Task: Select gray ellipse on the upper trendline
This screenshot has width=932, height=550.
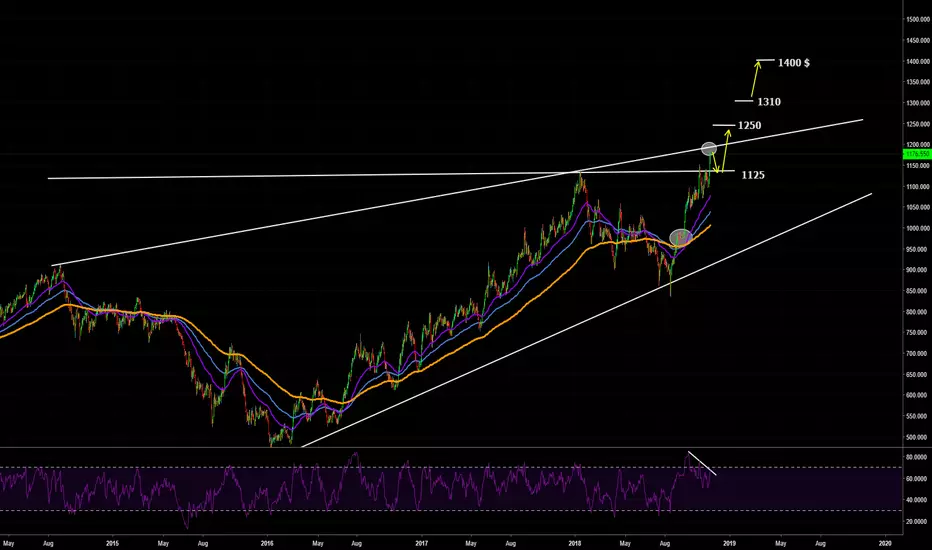Action: [709, 149]
